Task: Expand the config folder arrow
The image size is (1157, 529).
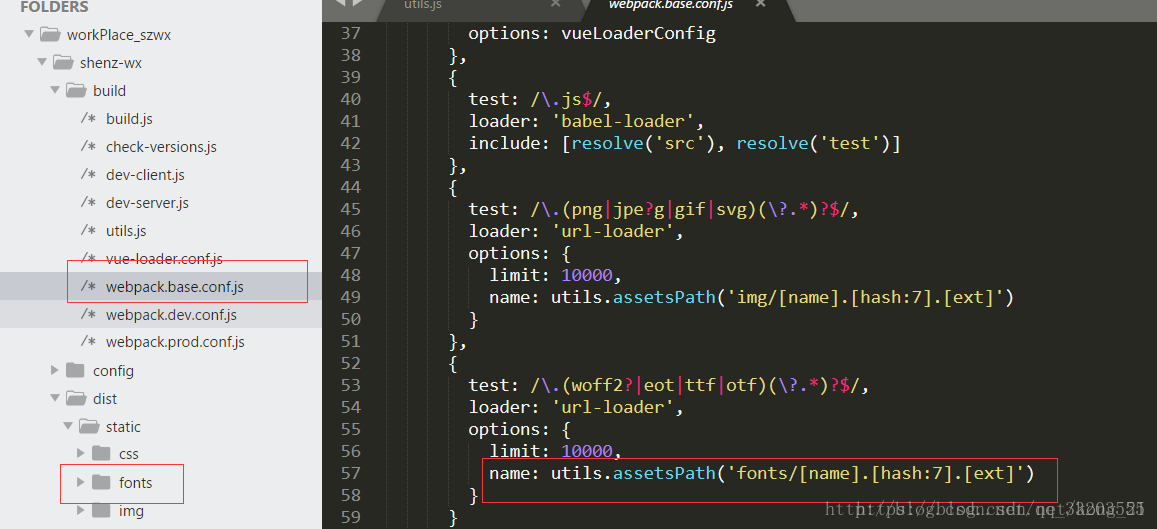Action: point(55,370)
